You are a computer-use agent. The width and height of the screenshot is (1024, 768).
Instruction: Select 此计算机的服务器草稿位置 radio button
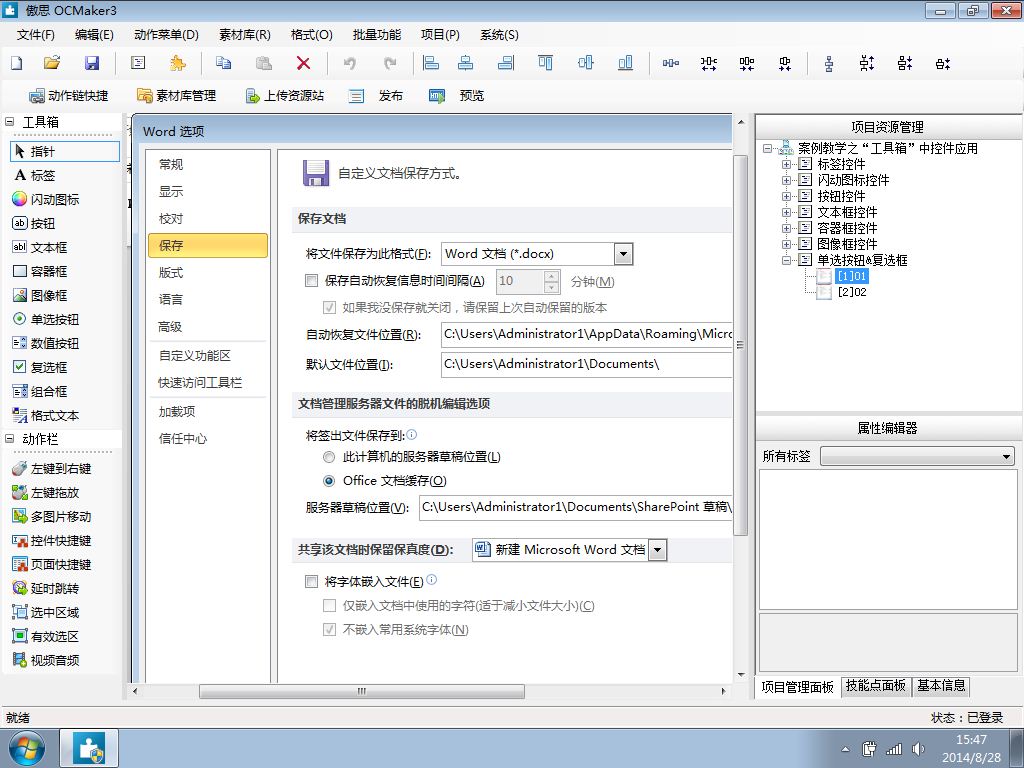[x=329, y=456]
